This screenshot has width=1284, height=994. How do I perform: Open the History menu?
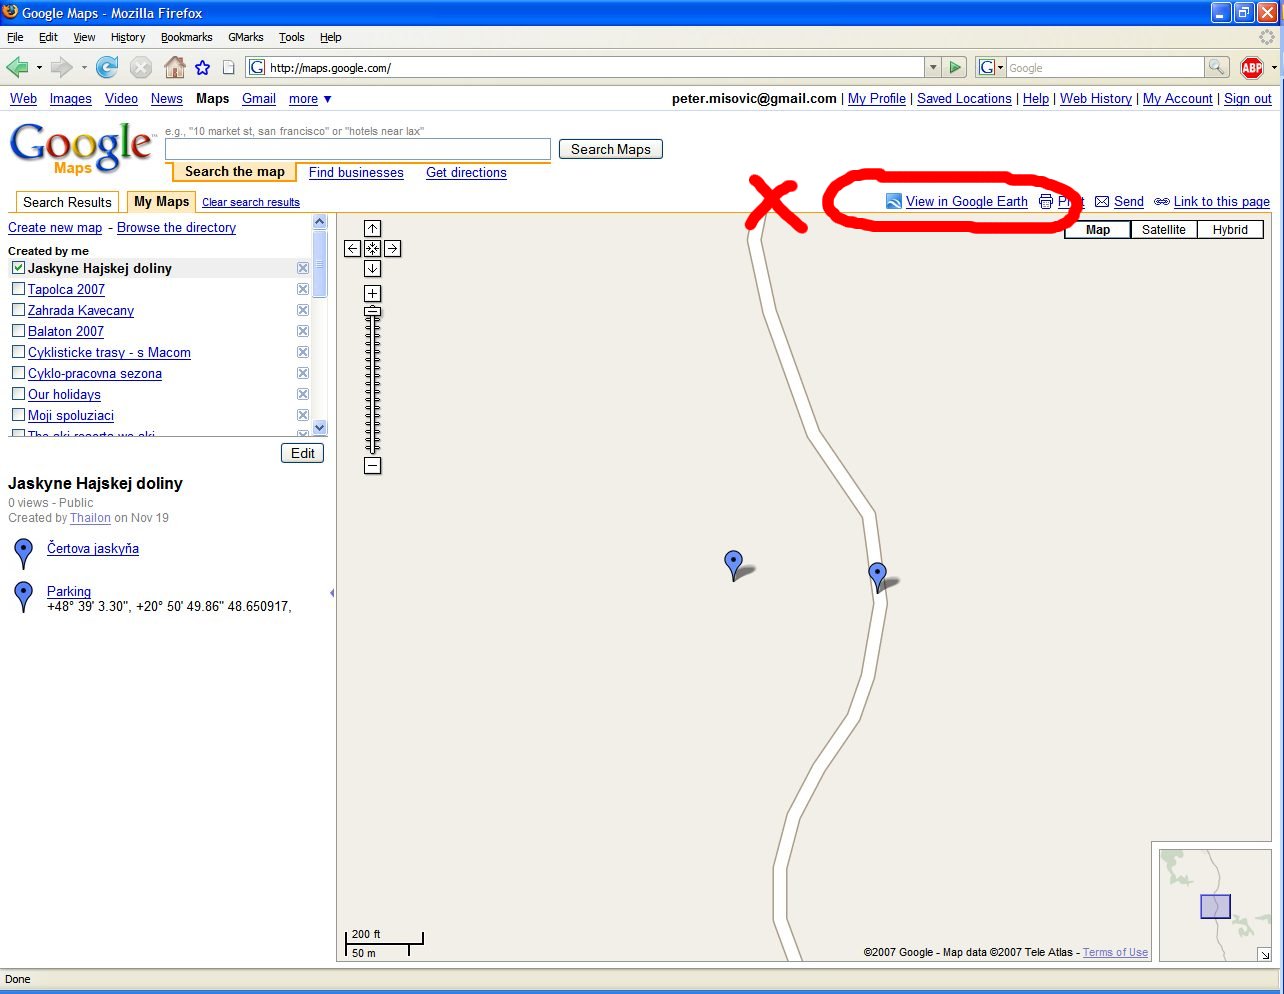point(128,37)
